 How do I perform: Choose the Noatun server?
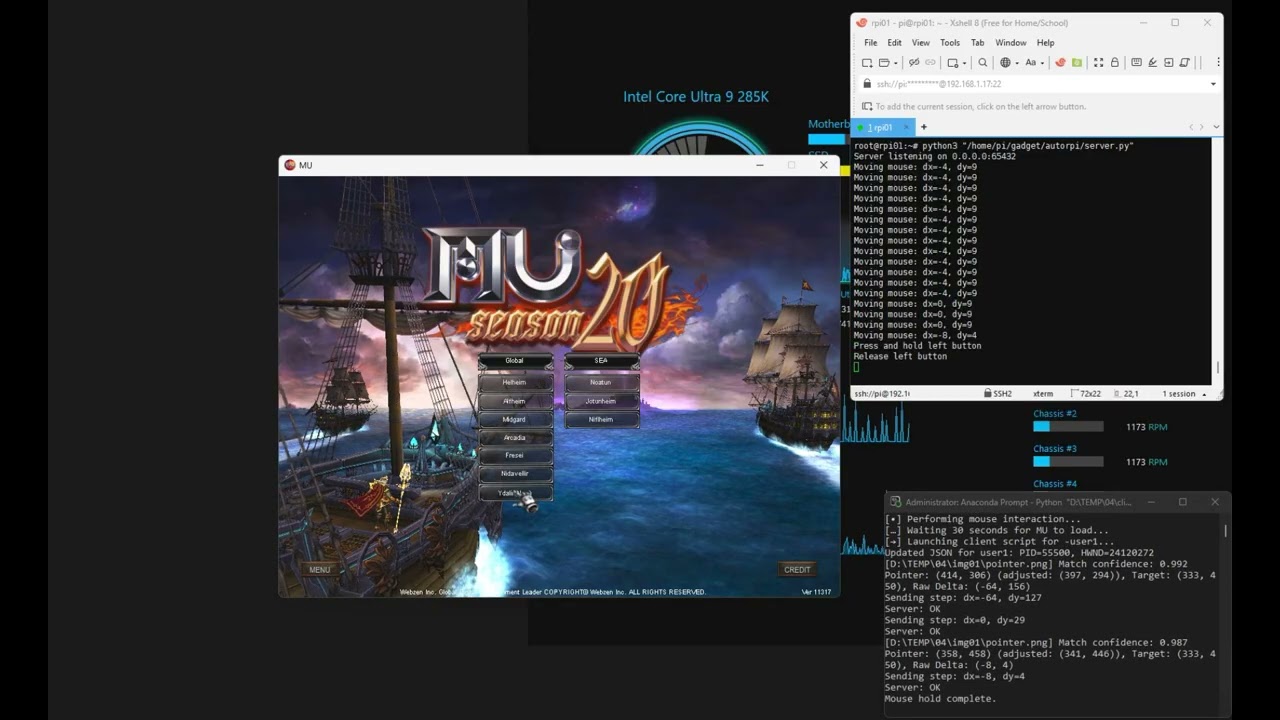pos(601,382)
